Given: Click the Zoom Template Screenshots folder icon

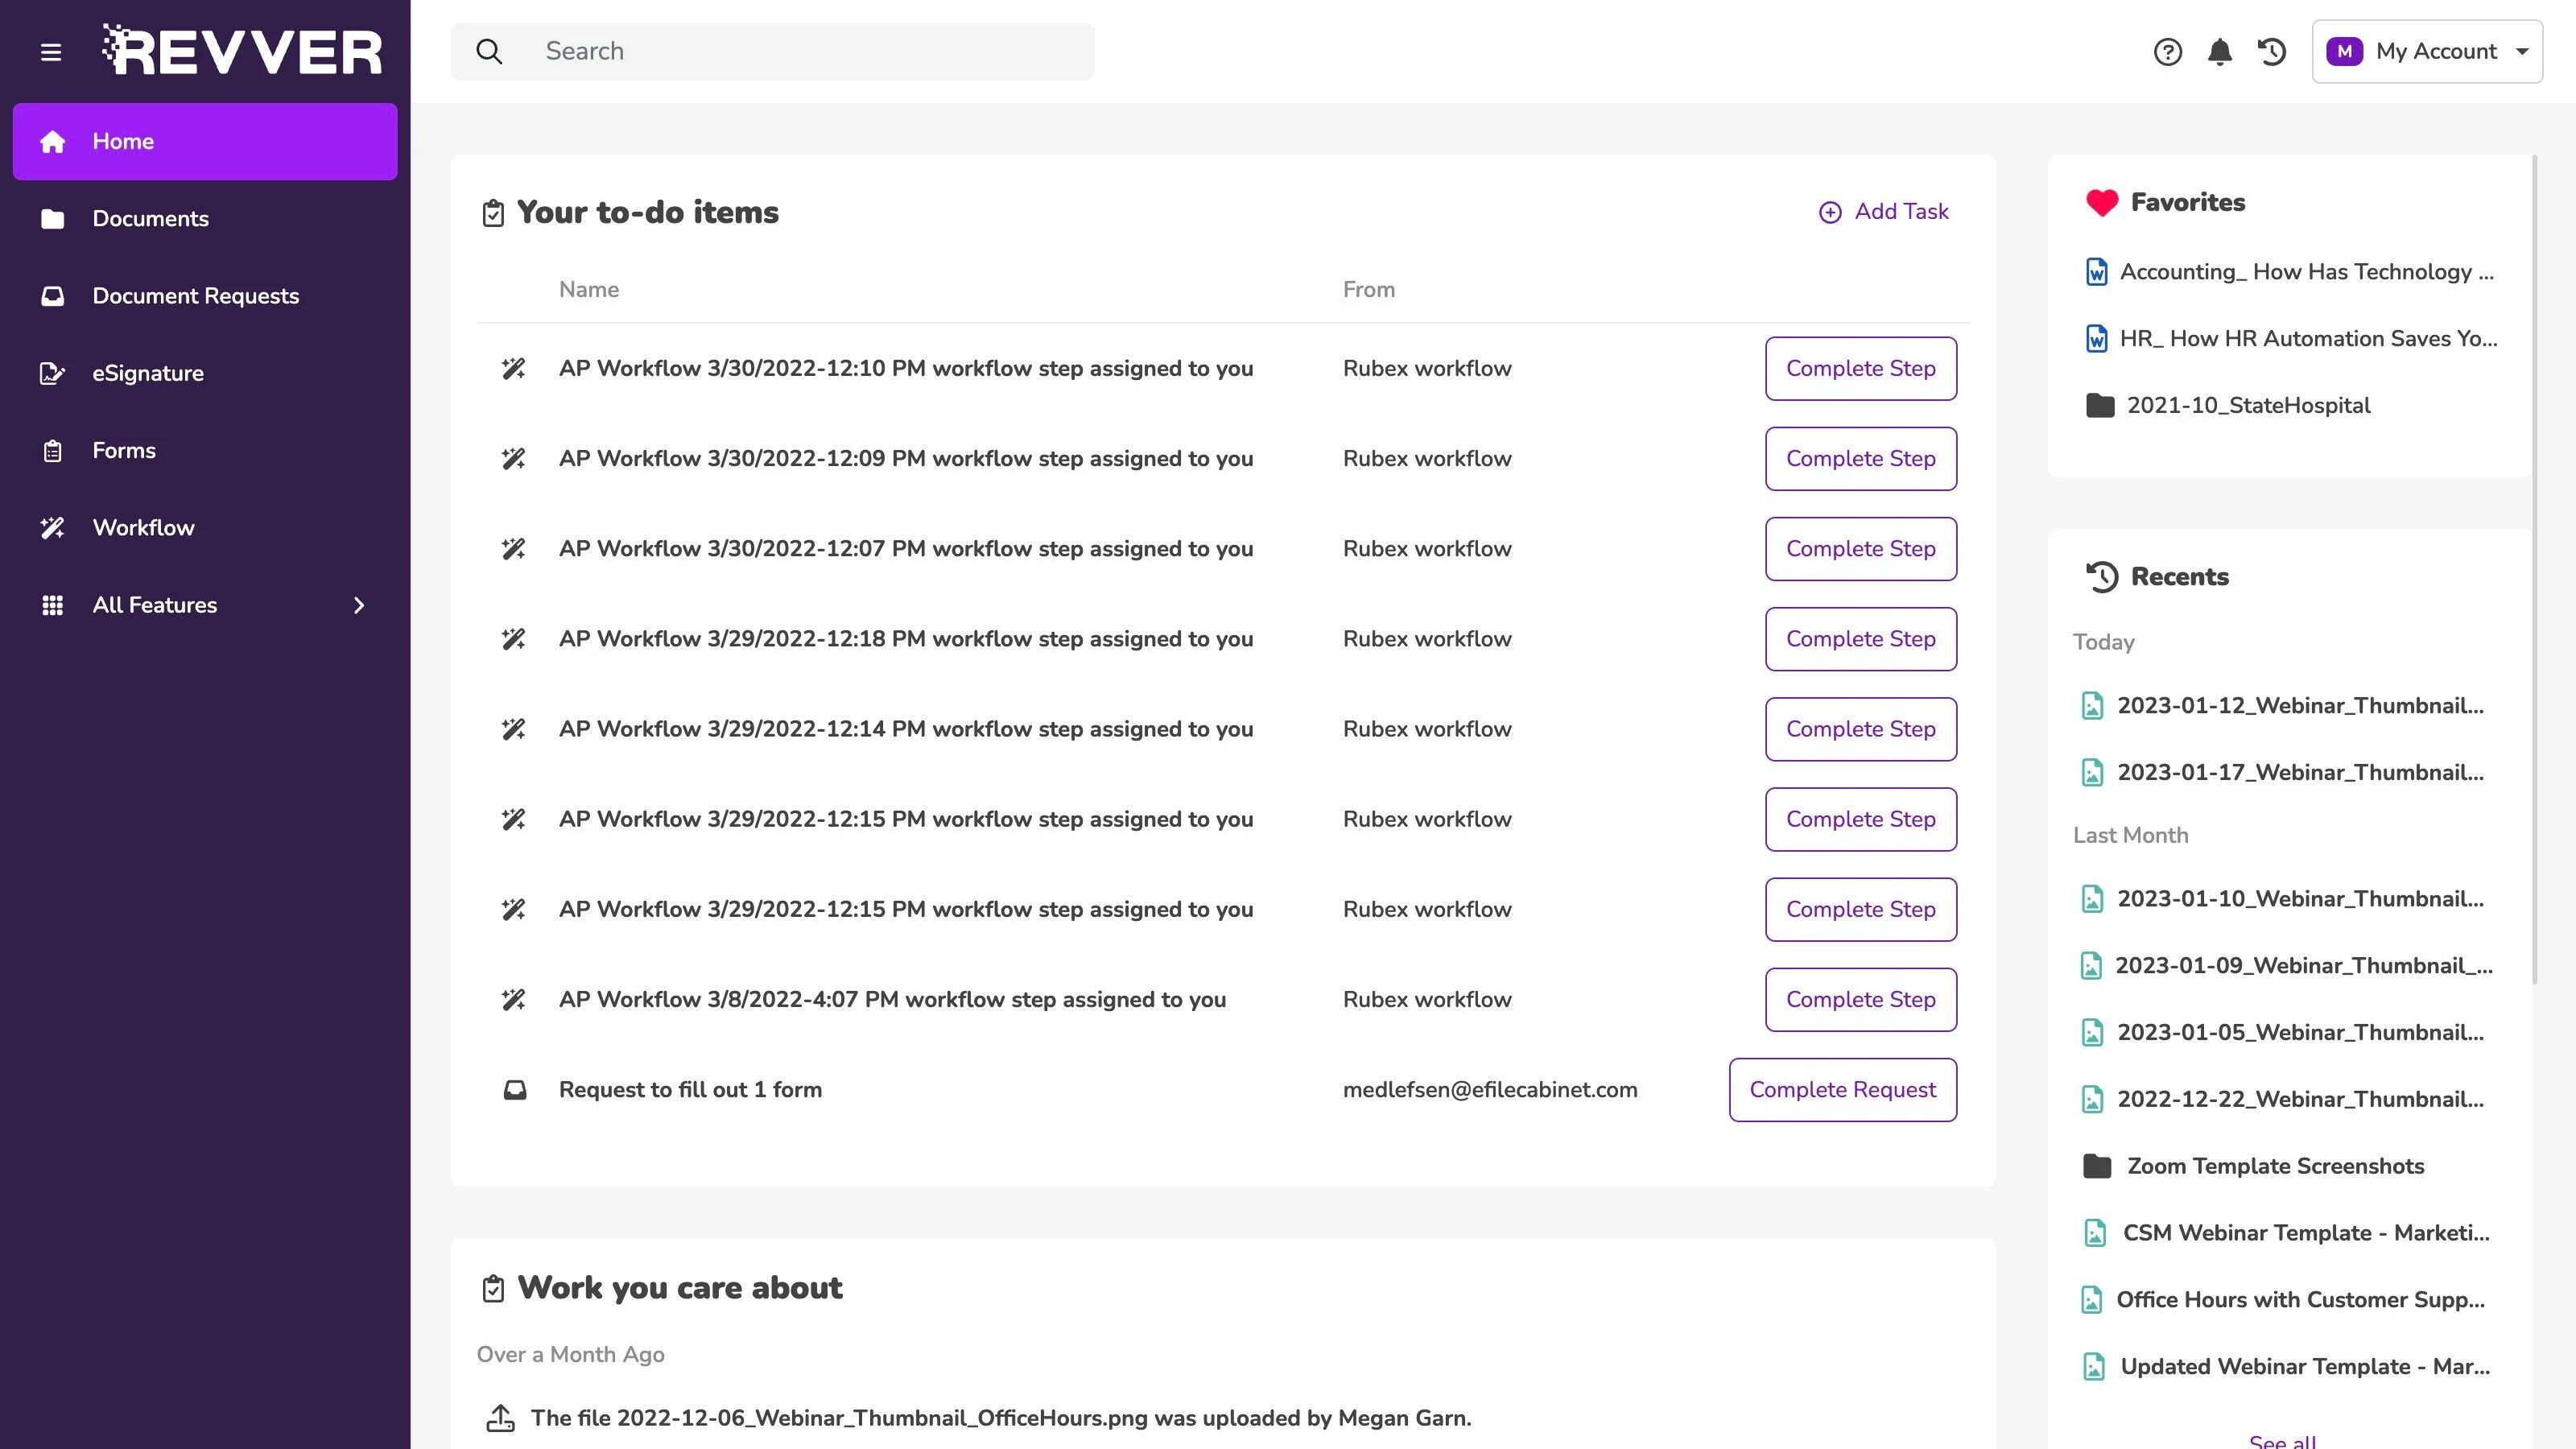Looking at the screenshot, I should click(x=2096, y=1166).
